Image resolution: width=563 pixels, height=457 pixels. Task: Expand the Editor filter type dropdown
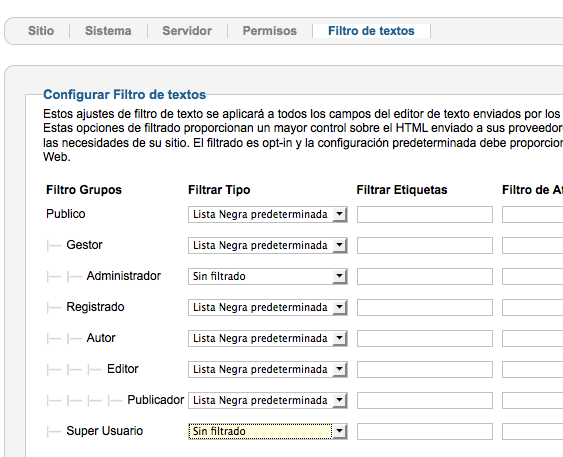pos(267,369)
